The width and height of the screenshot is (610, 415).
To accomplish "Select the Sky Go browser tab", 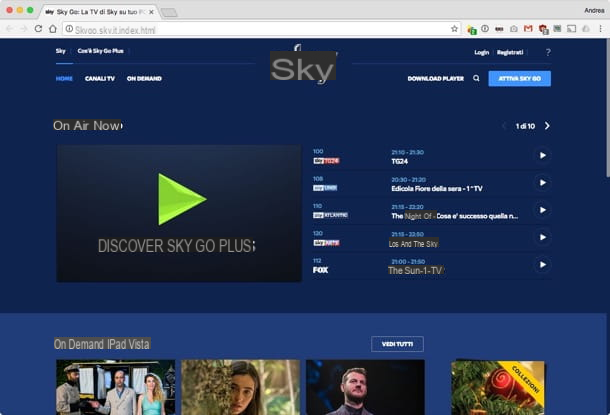I will coord(97,12).
